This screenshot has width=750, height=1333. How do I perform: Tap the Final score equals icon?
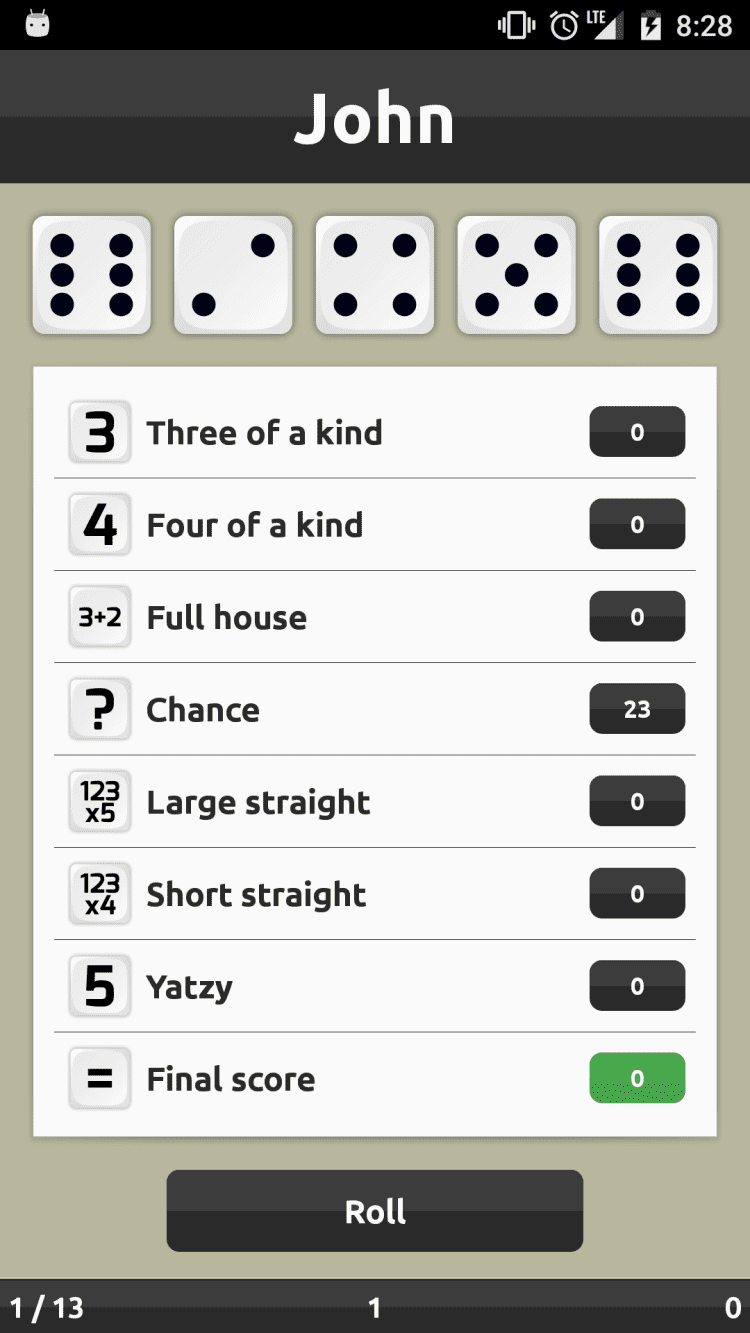[100, 1079]
